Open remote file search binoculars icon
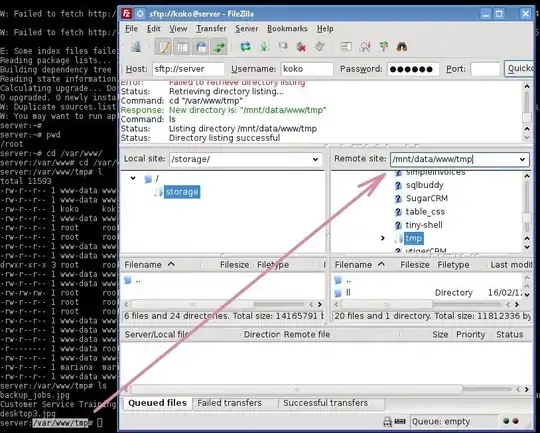Screen dimensions: 540x433 [402, 47]
